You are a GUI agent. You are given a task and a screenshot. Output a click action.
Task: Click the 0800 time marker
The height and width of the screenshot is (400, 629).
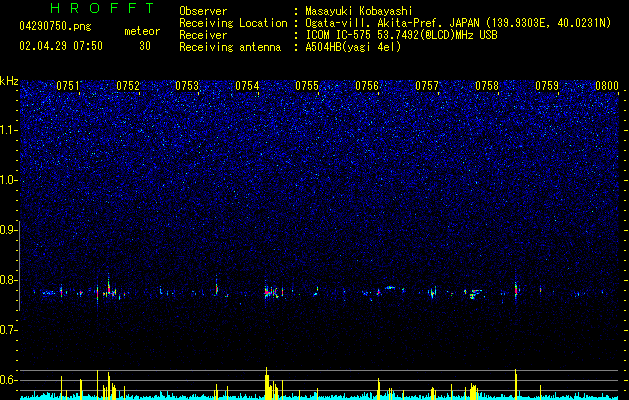pyautogui.click(x=607, y=86)
